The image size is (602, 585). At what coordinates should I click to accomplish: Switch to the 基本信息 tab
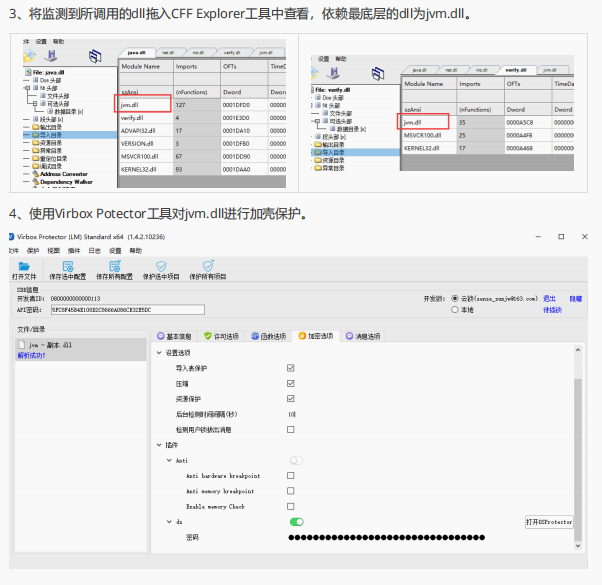tap(174, 336)
